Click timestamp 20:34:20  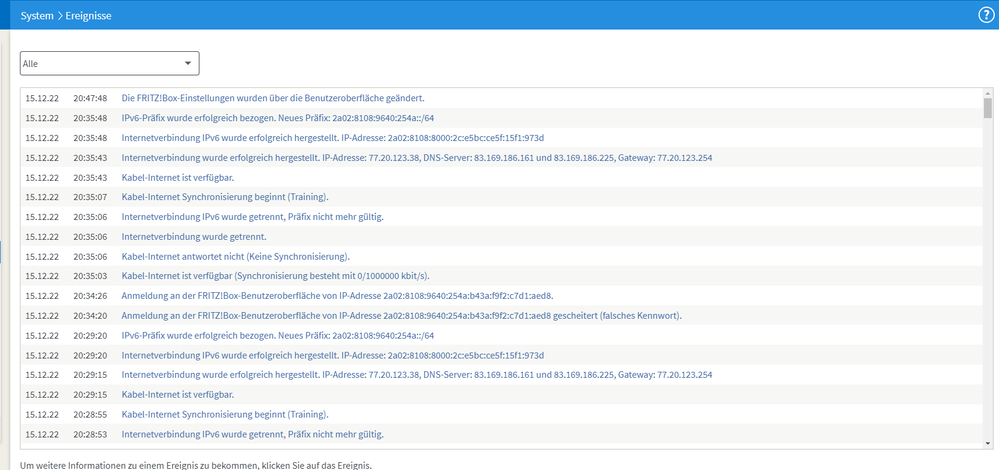tap(90, 316)
